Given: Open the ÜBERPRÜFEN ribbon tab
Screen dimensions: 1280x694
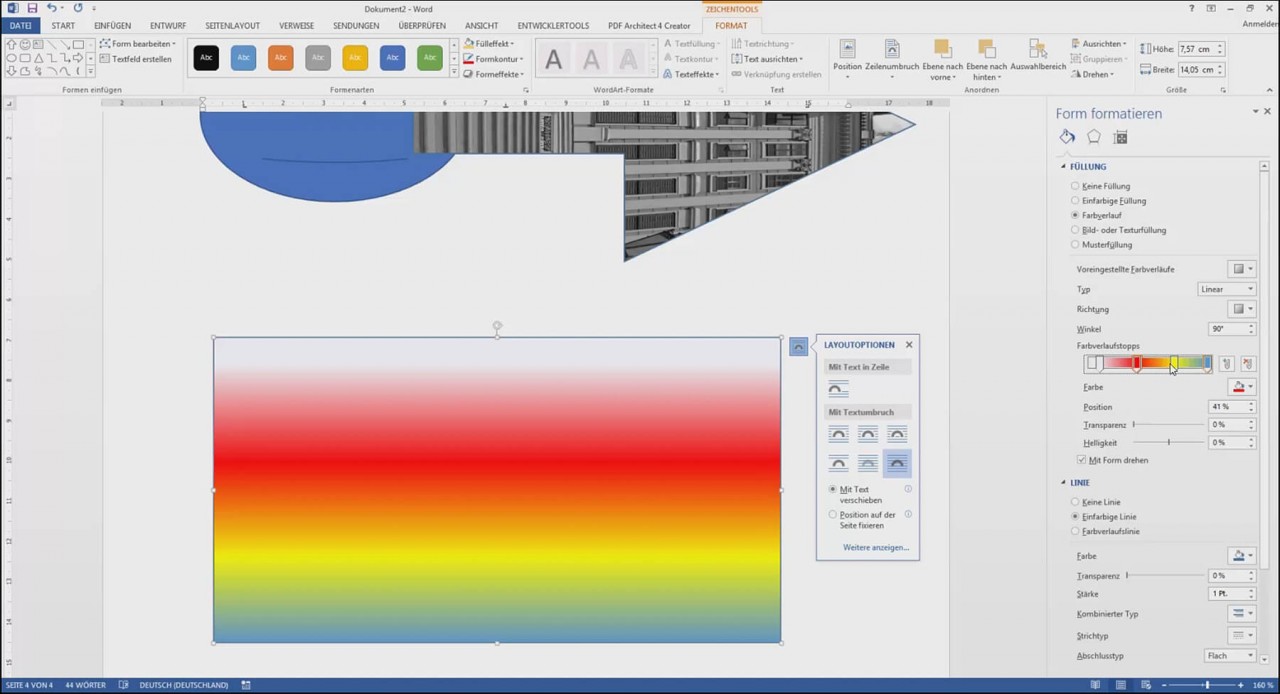Looking at the screenshot, I should (423, 25).
